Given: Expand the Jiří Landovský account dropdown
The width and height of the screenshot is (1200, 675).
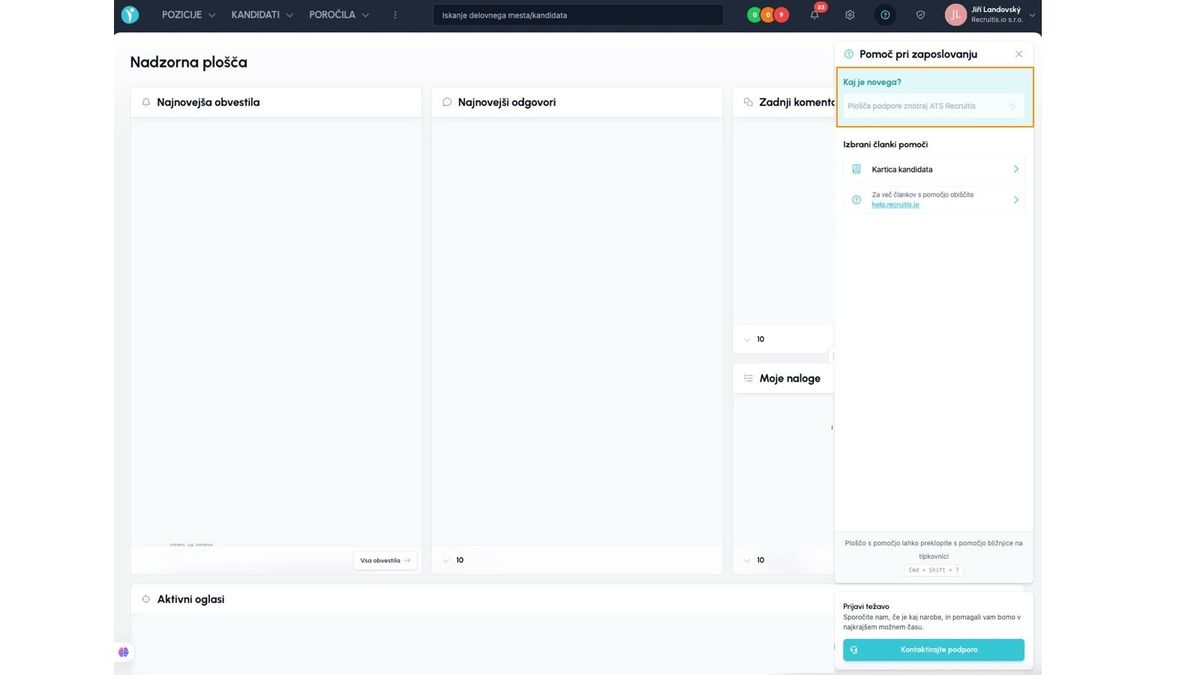Looking at the screenshot, I should [1031, 15].
